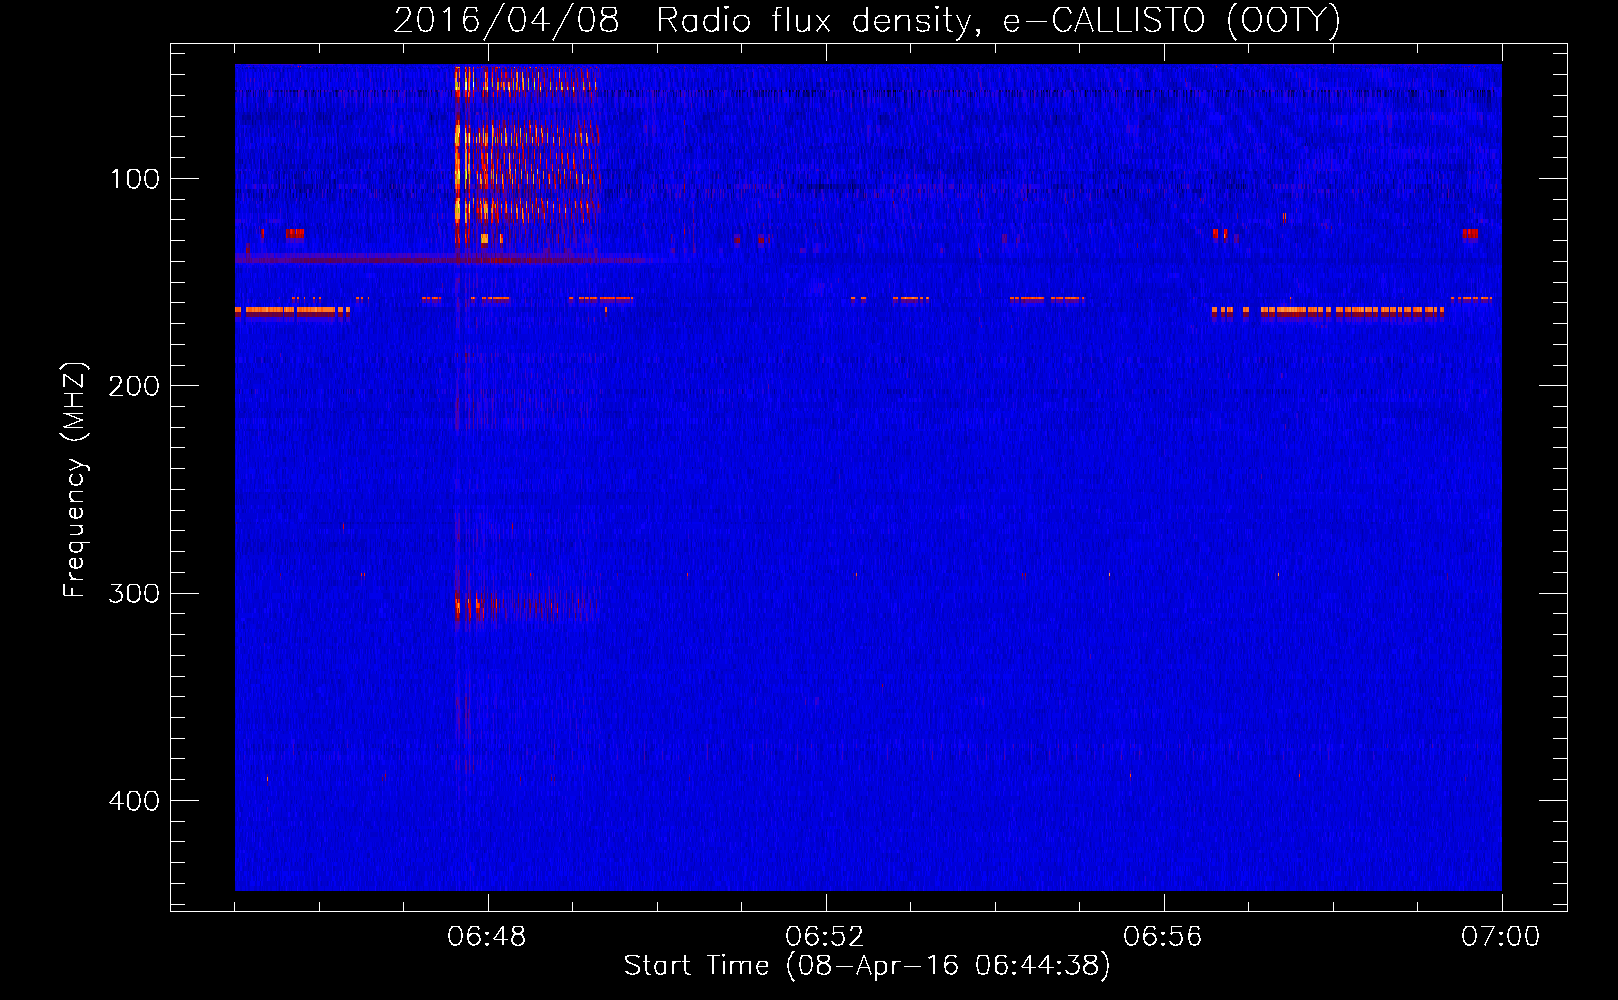The image size is (1618, 1000).
Task: Click the 200 frequency tick label
Action: [134, 386]
